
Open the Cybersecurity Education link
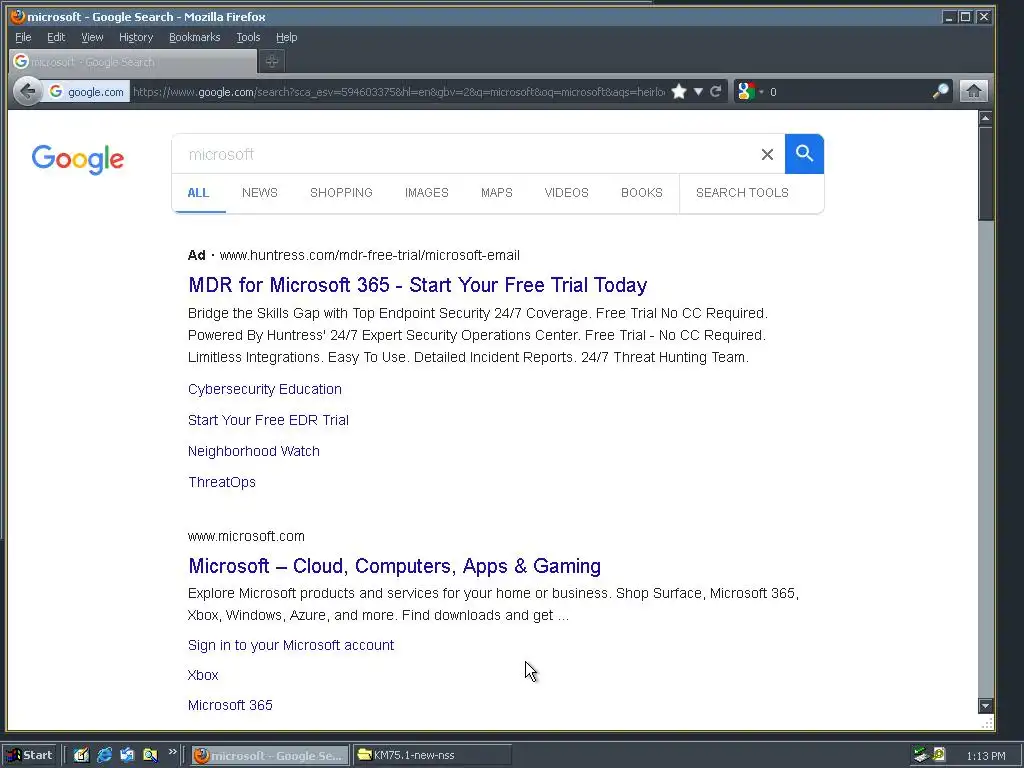(264, 389)
